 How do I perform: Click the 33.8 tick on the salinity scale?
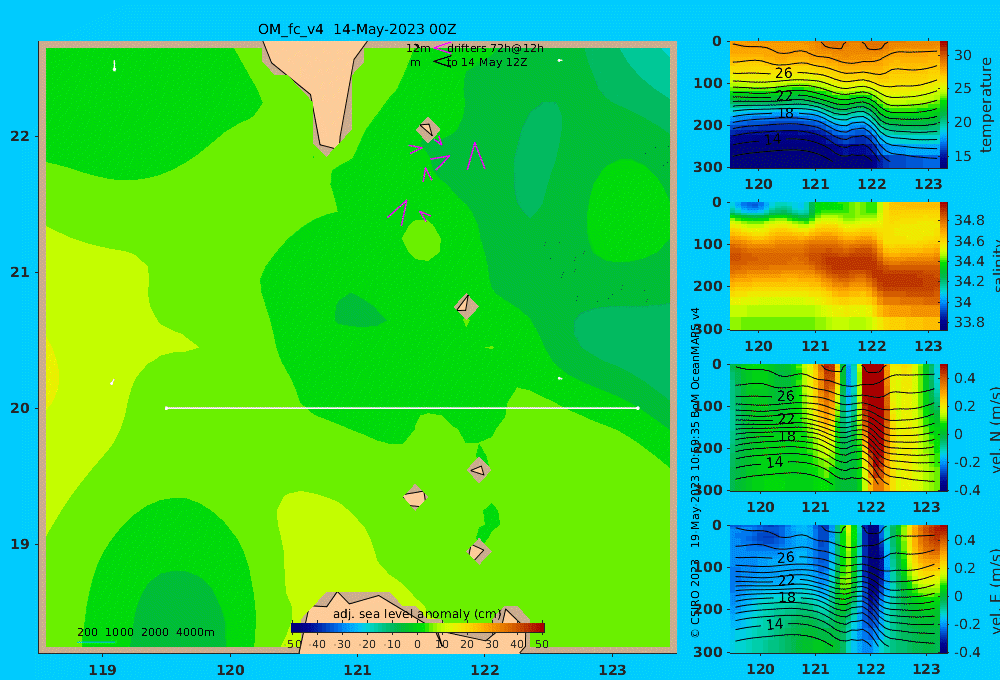pos(969,322)
